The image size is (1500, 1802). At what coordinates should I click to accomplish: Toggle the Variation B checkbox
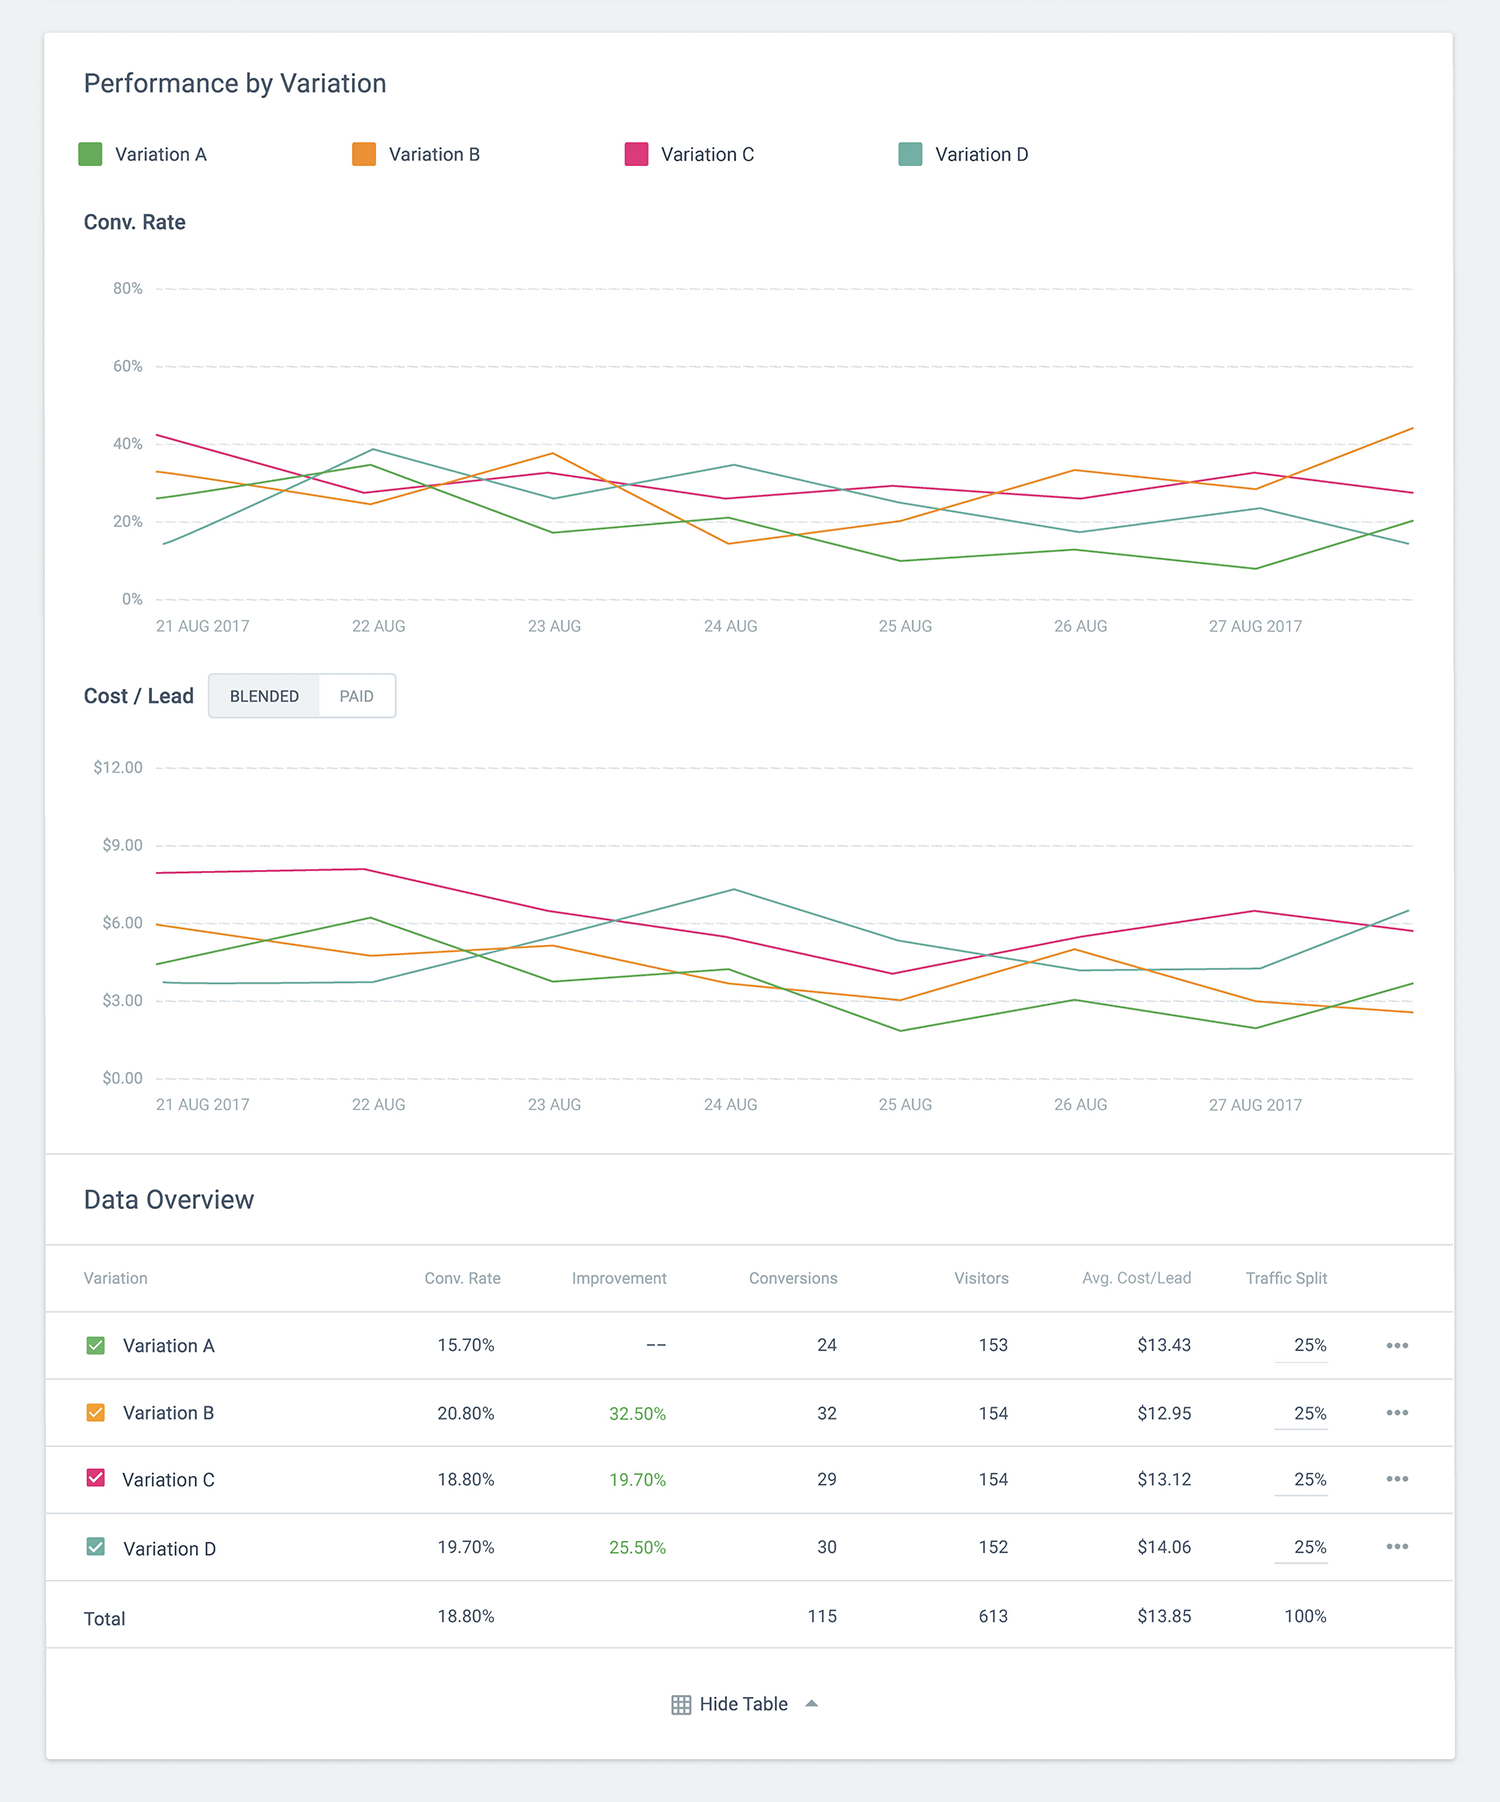[x=96, y=1413]
